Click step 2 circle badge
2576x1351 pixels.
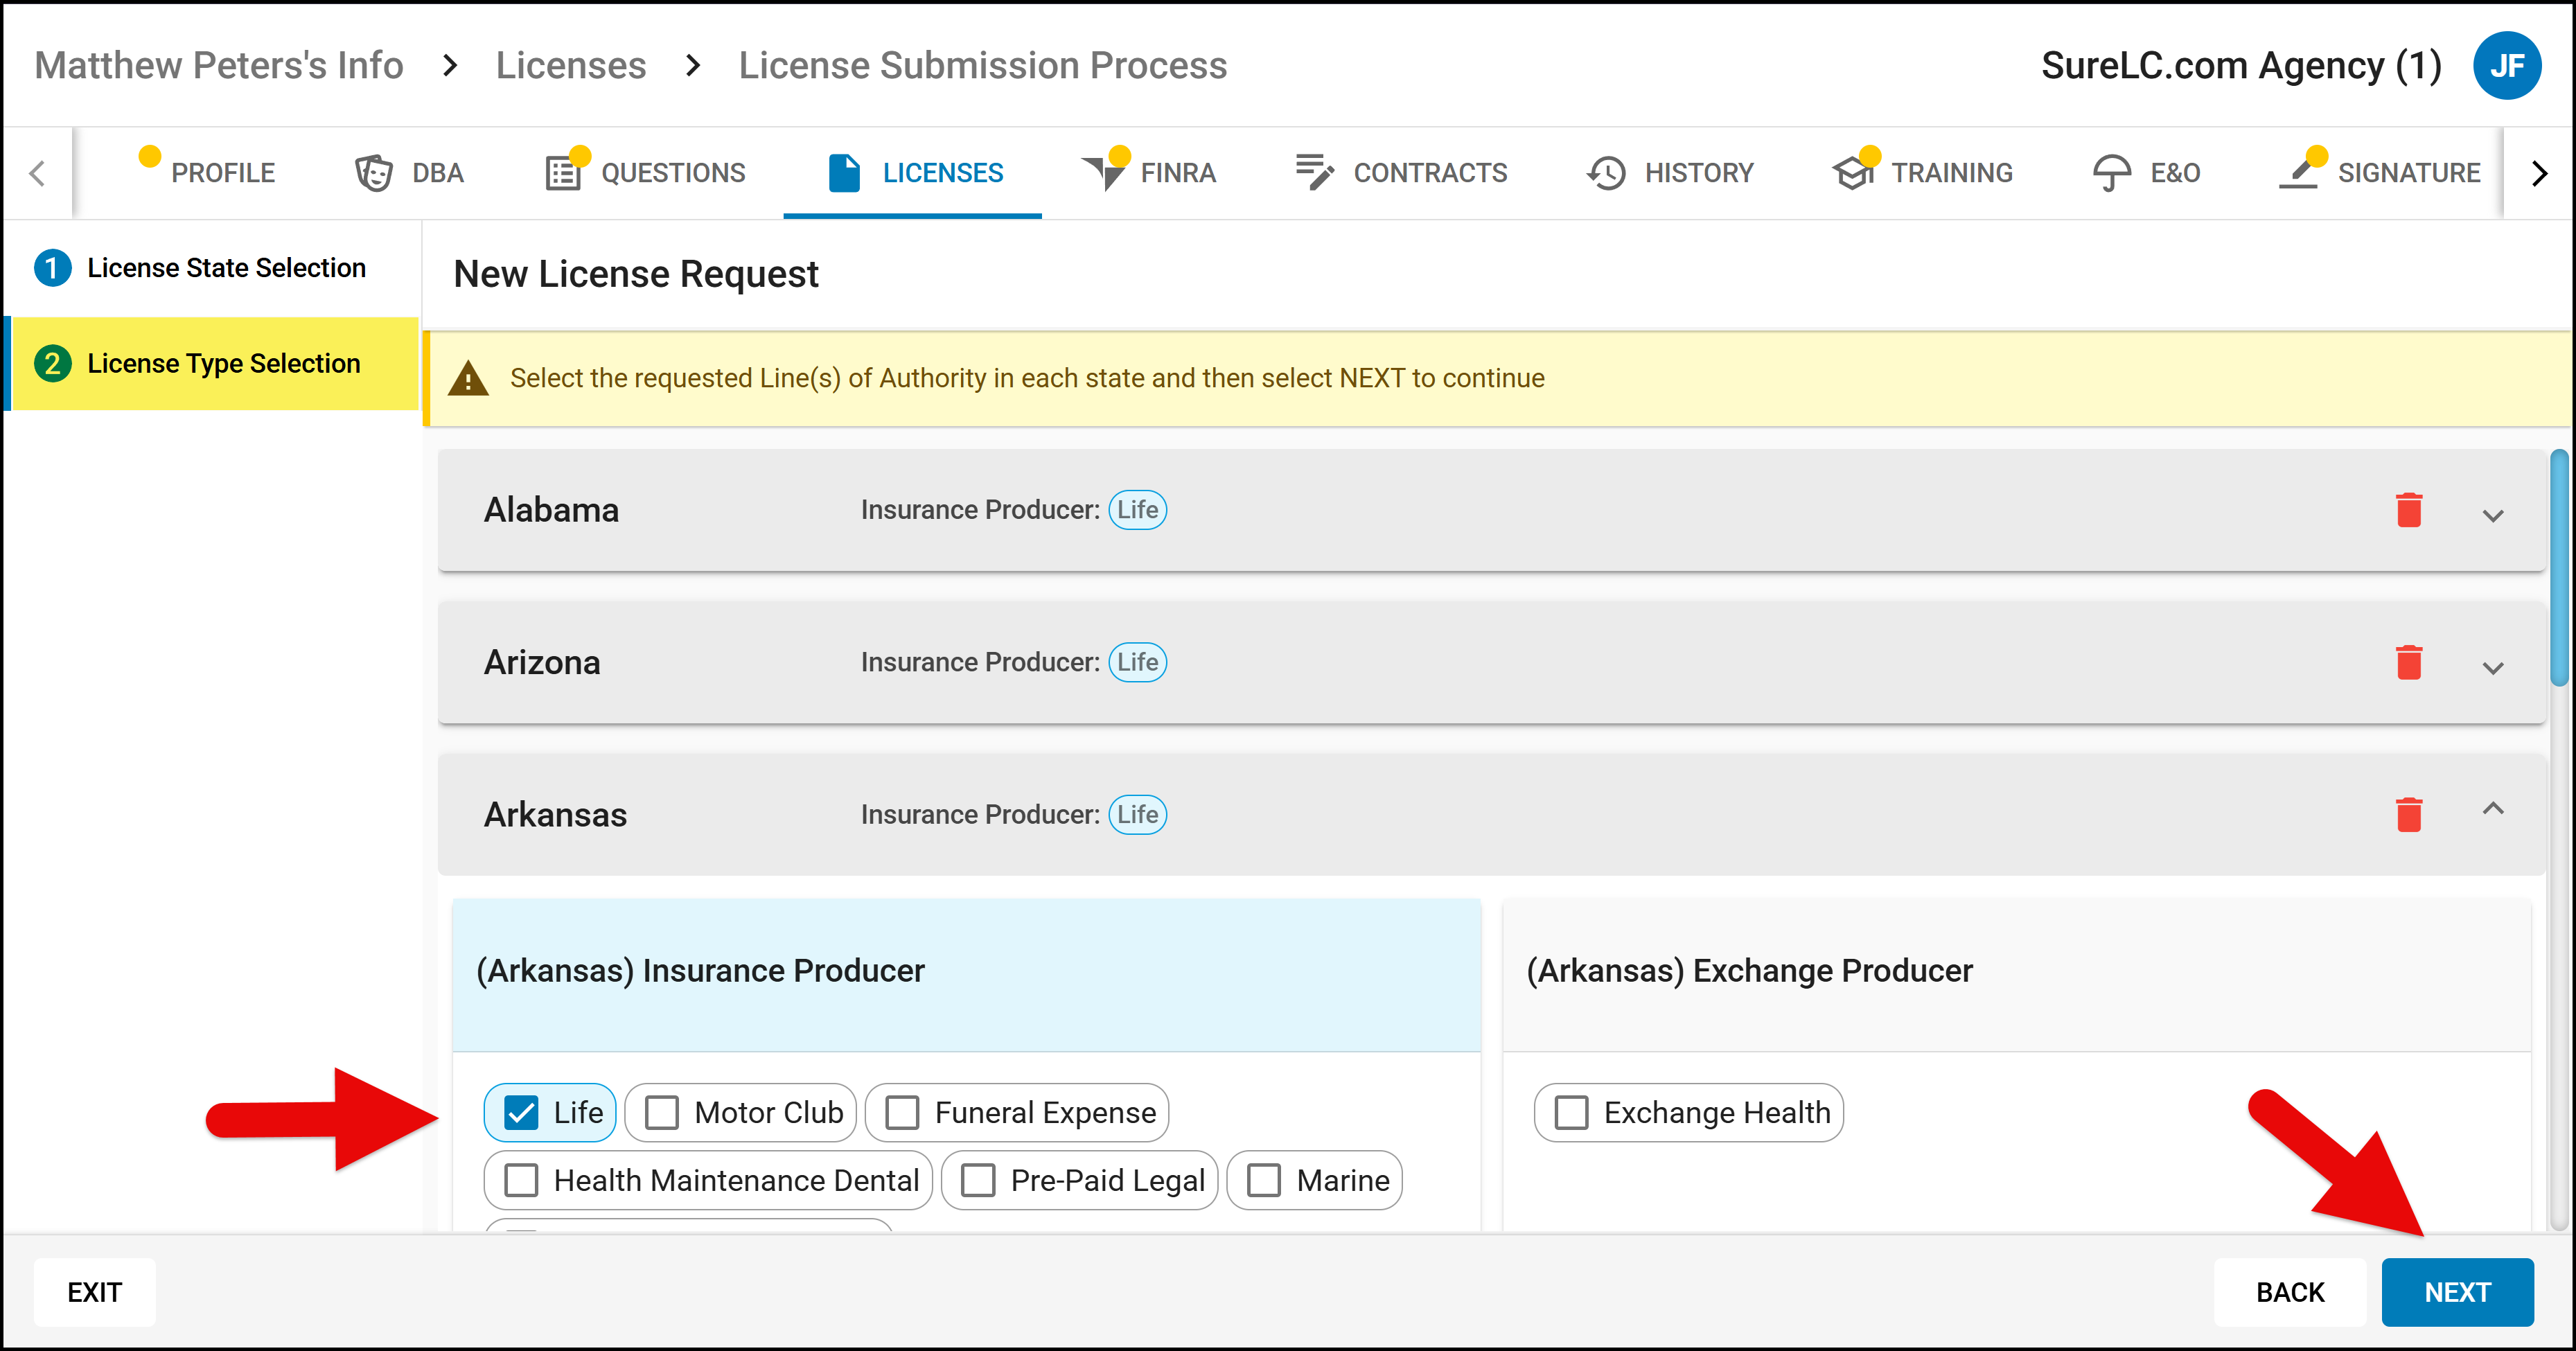point(53,364)
